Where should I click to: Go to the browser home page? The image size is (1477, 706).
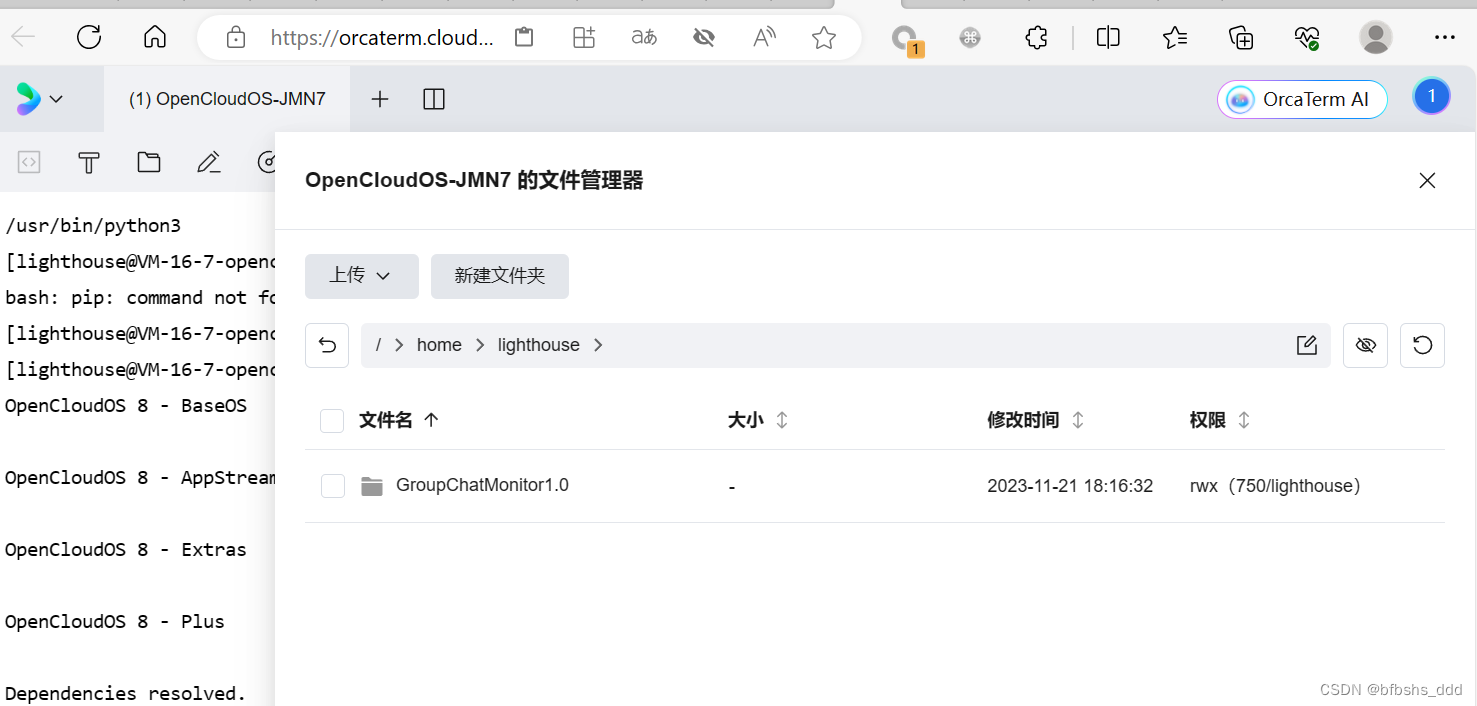click(x=155, y=38)
